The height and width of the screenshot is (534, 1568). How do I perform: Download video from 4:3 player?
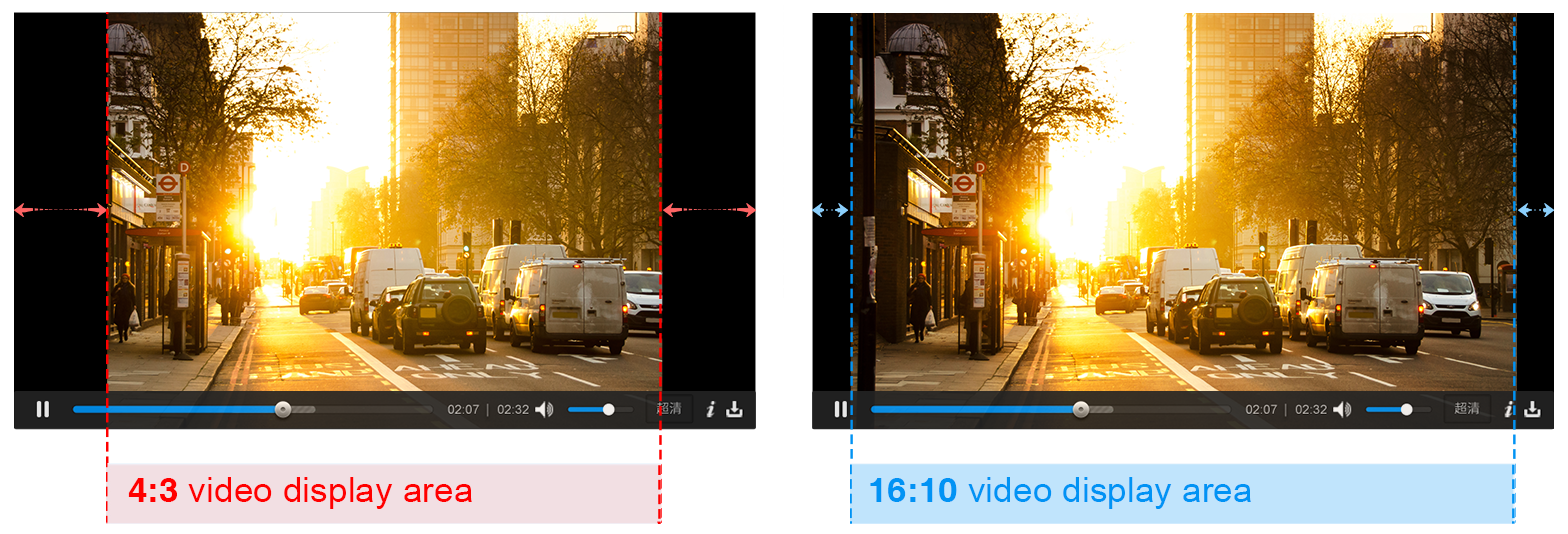734,409
